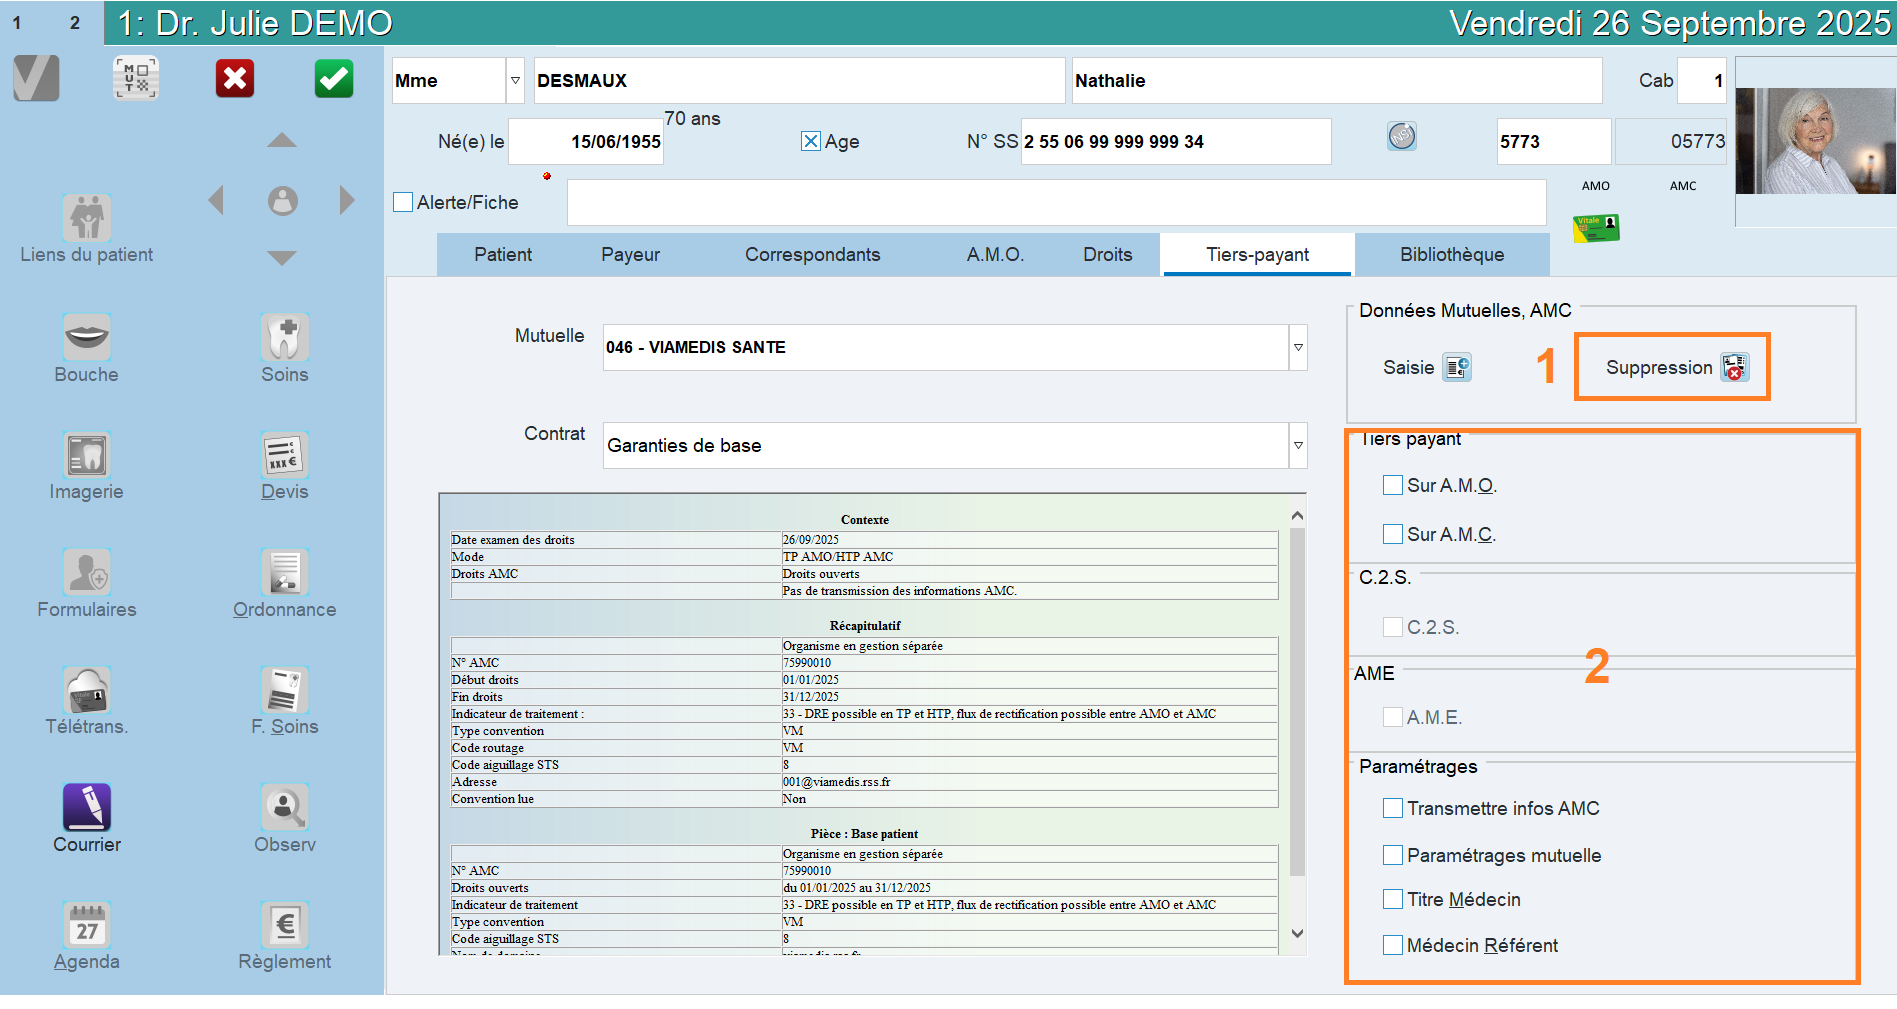Image resolution: width=1897 pixels, height=1009 pixels.
Task: Open the Agenda calendar icon
Action: [x=87, y=925]
